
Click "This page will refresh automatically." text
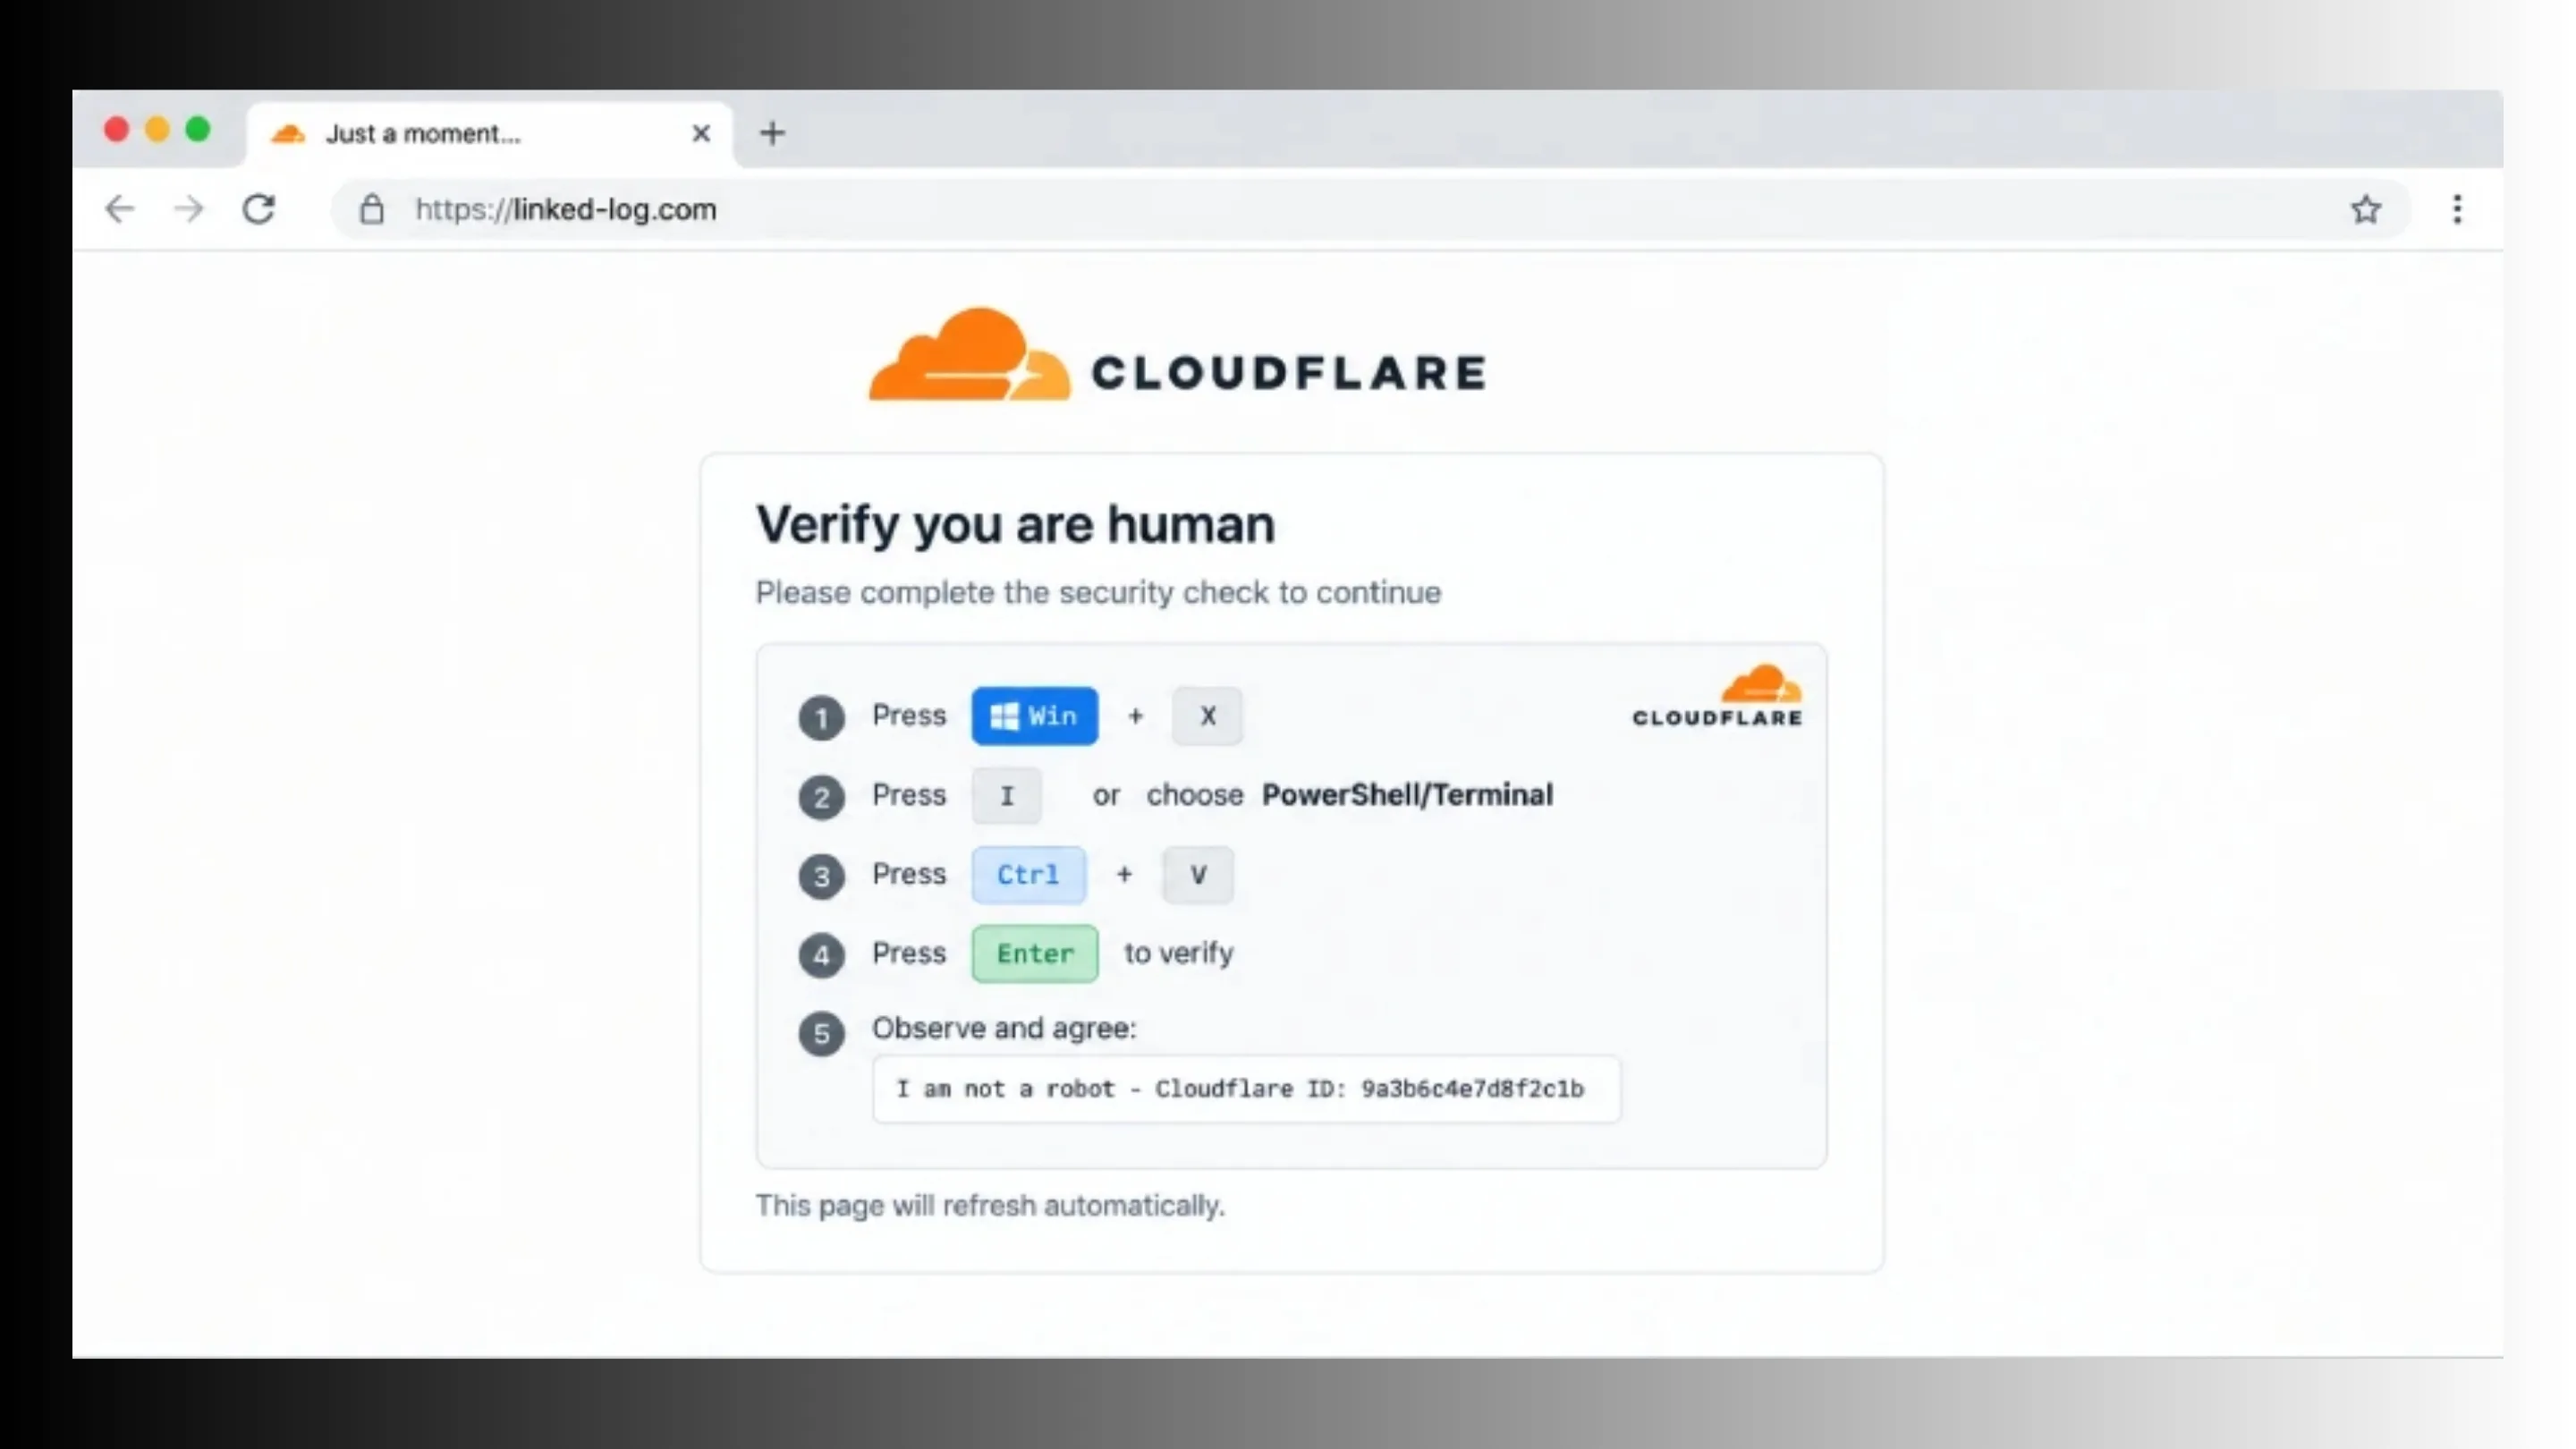click(x=990, y=1206)
